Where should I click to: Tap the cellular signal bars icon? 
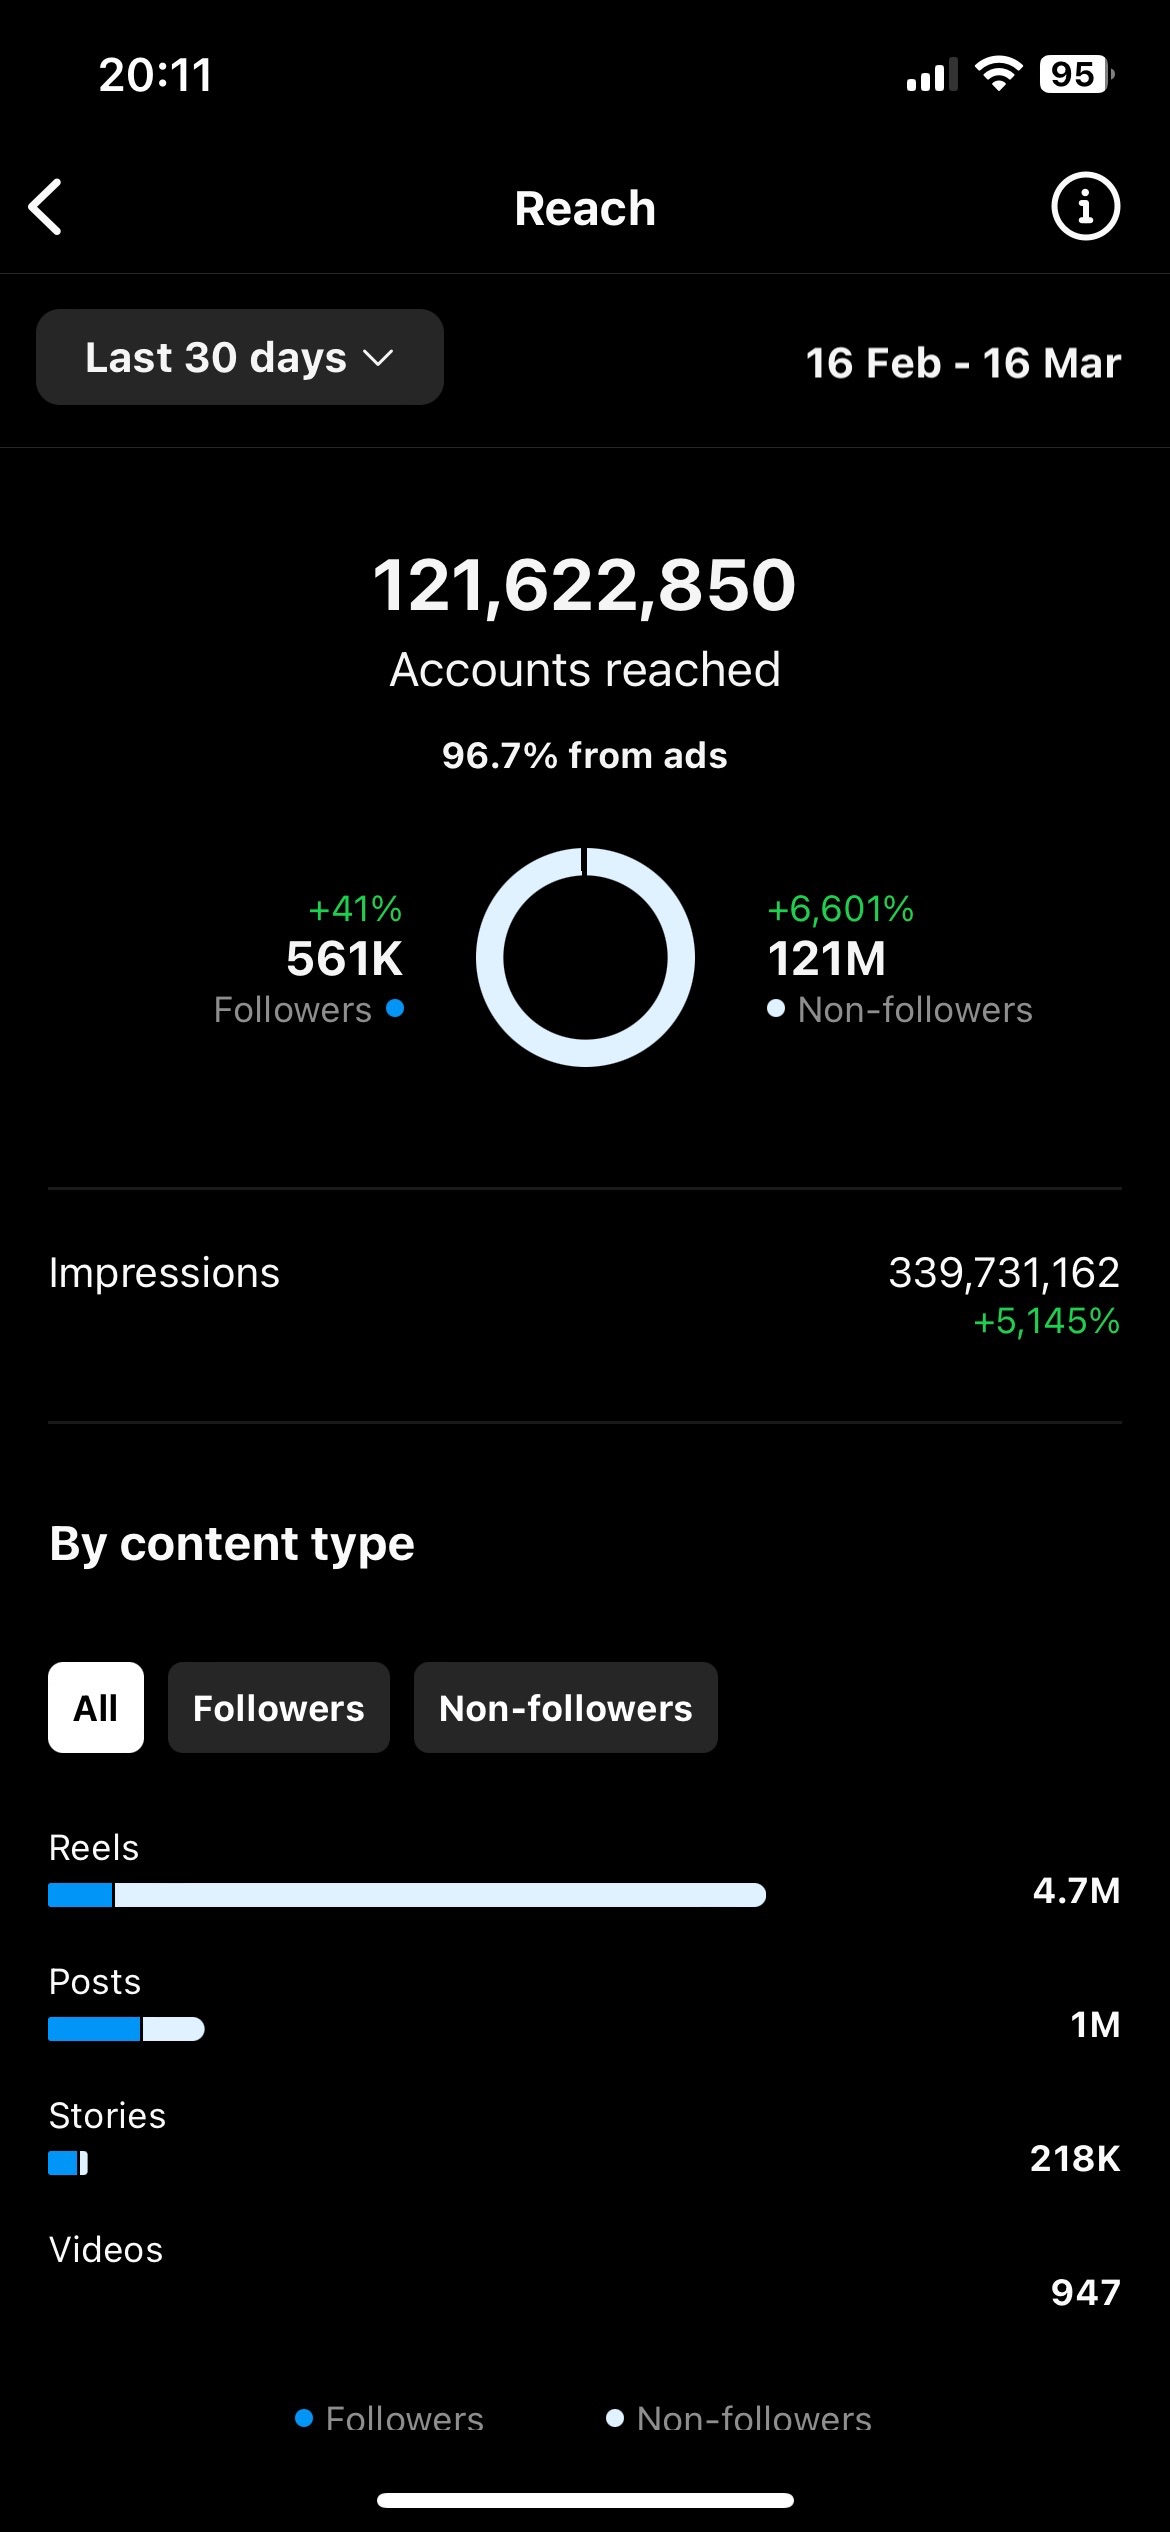coord(930,72)
